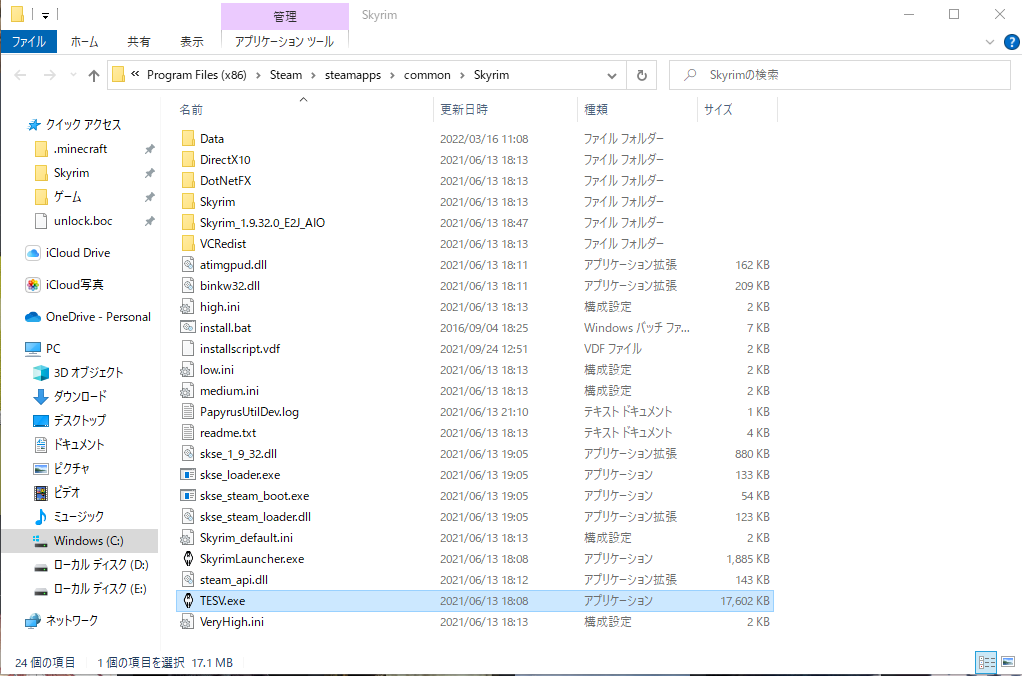Select ローカル ディスク (D:) drive

point(91,565)
